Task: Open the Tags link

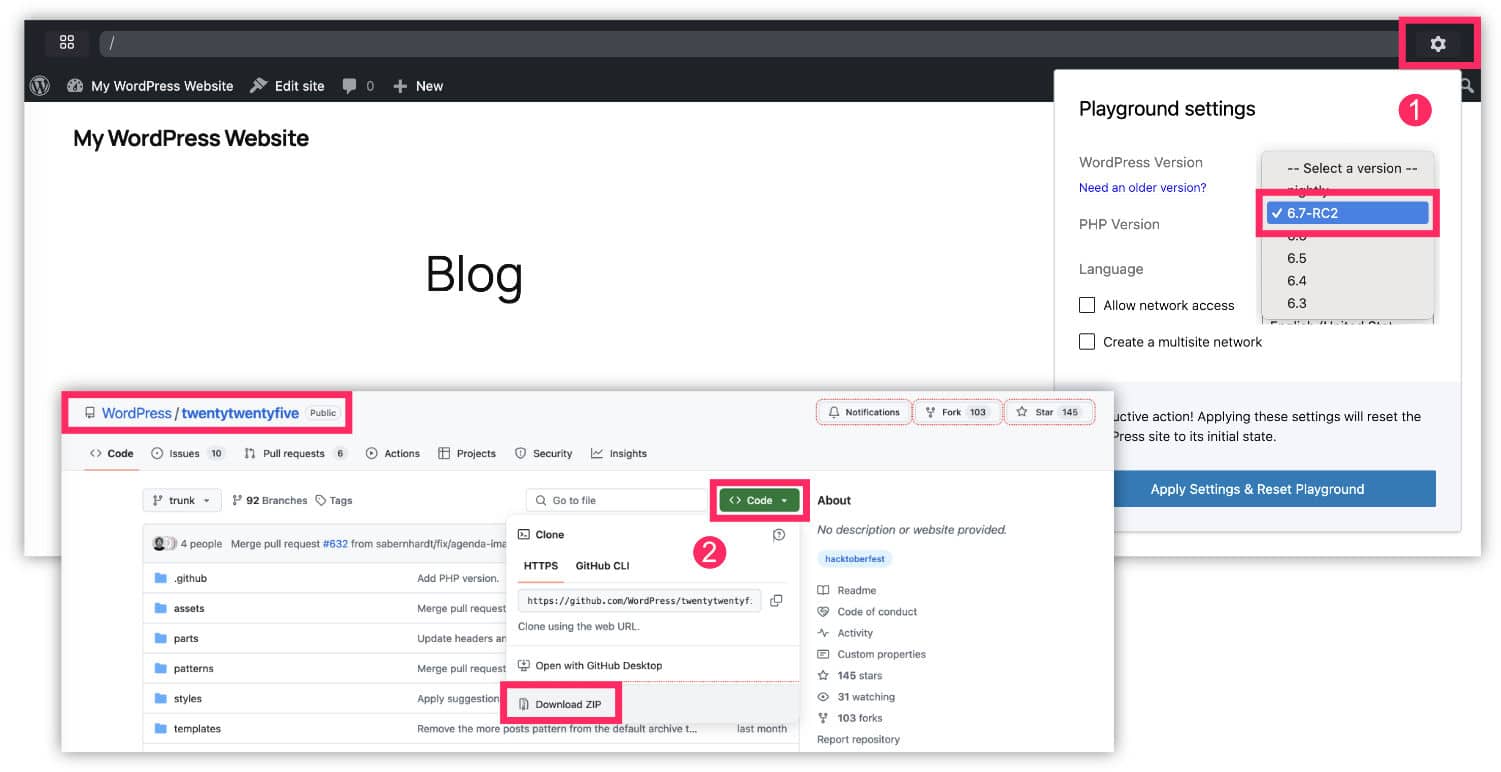Action: click(x=334, y=500)
